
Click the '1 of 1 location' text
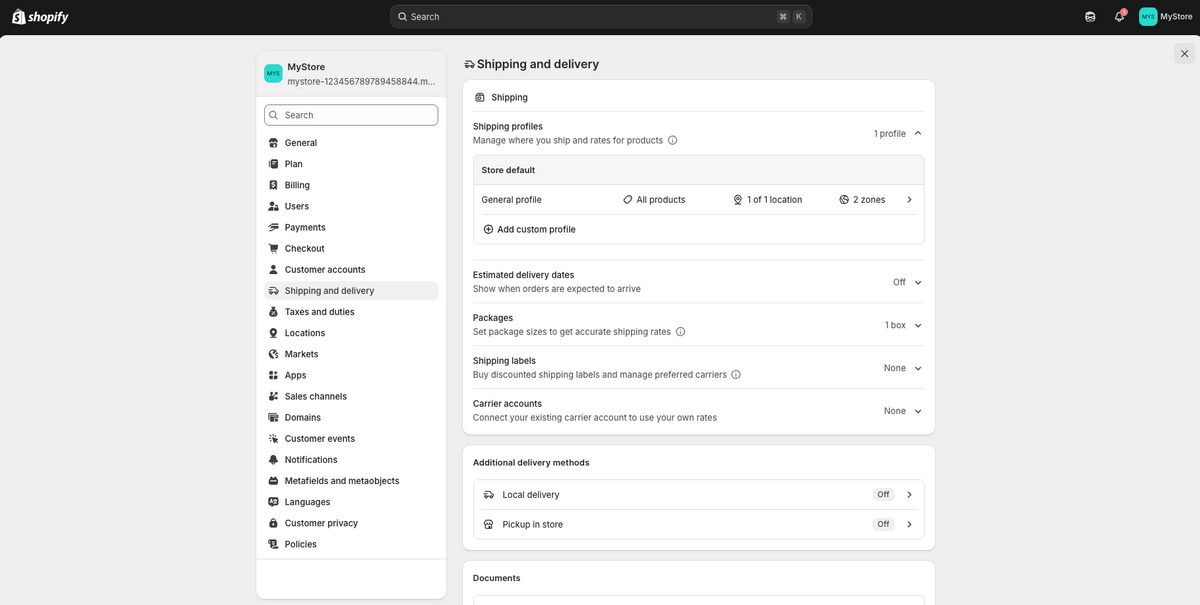click(774, 200)
